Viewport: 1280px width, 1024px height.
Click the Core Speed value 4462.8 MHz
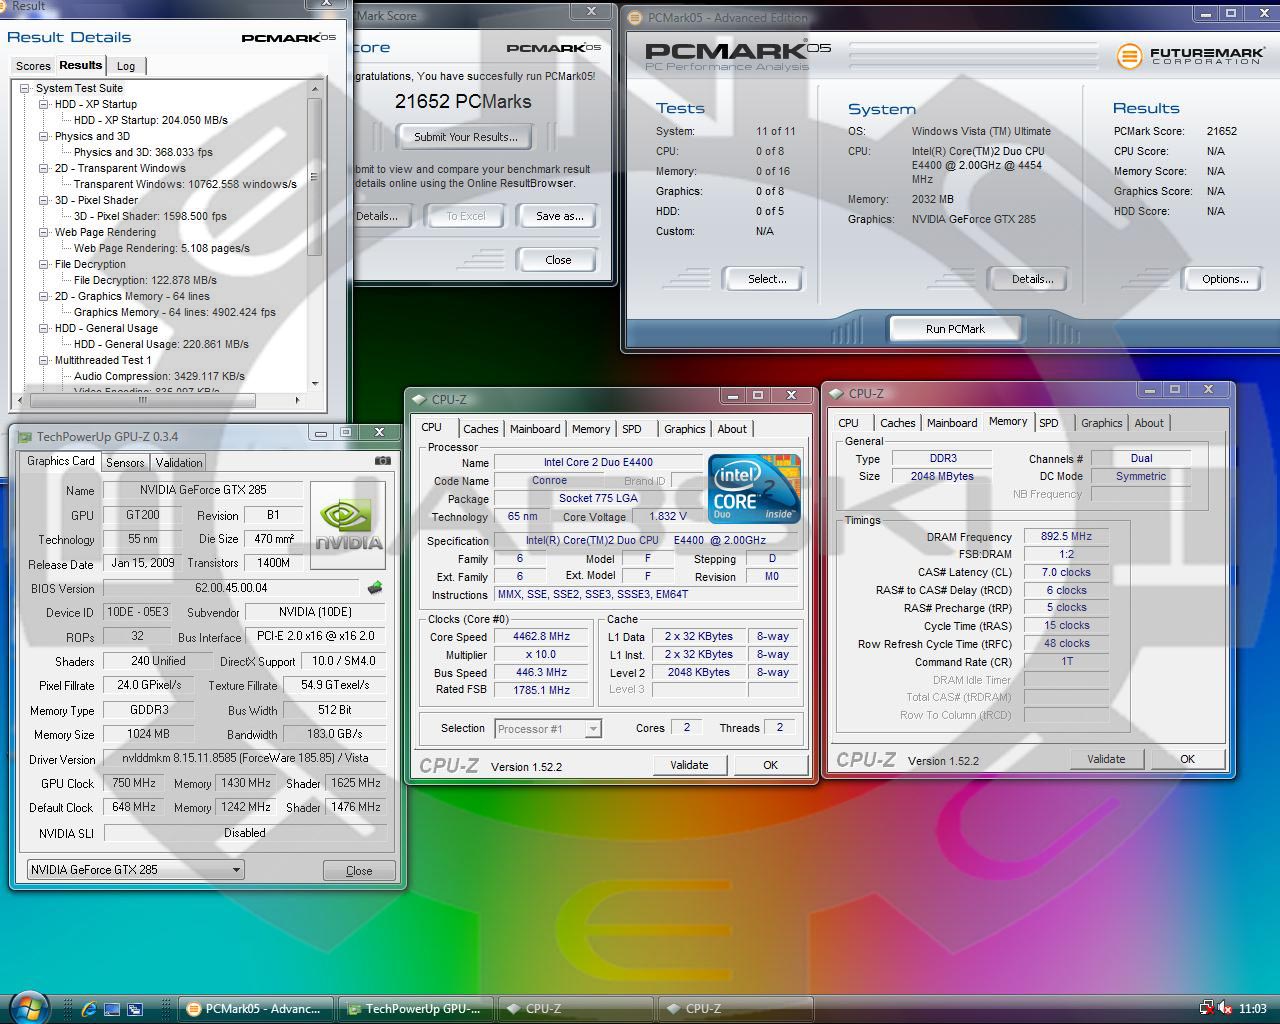point(542,636)
